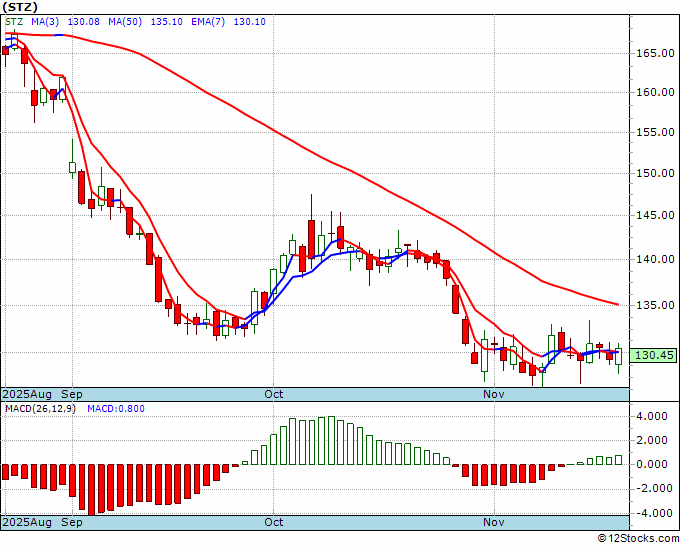
Task: Click the MACD(26,12,9) indicator label
Action: 40,409
